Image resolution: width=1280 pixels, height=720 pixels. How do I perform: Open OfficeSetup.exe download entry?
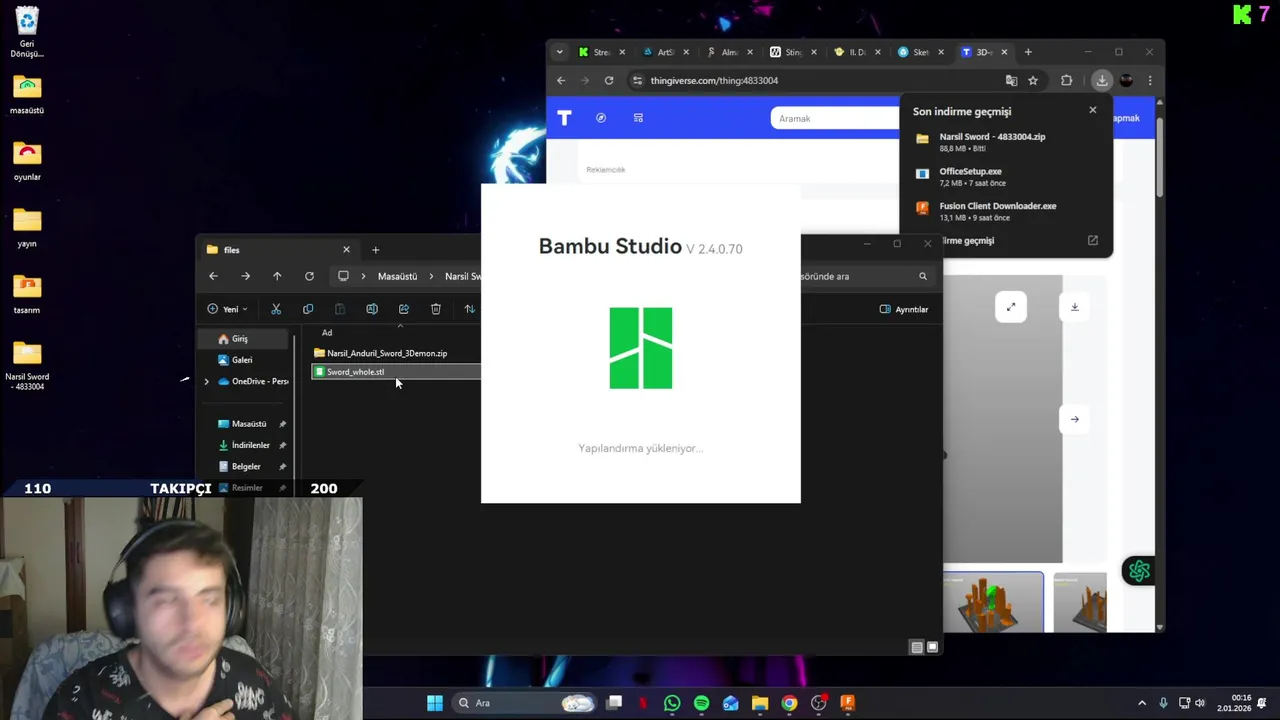pyautogui.click(x=1006, y=177)
